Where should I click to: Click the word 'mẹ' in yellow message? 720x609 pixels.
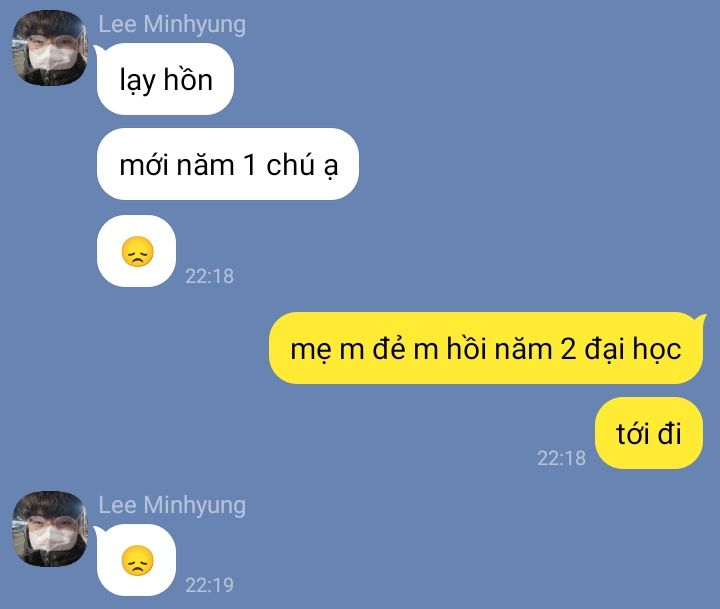click(x=310, y=350)
